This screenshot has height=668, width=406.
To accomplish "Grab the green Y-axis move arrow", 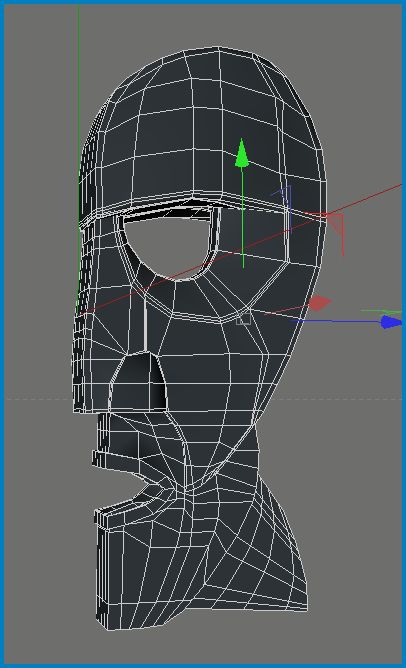I will pyautogui.click(x=242, y=153).
